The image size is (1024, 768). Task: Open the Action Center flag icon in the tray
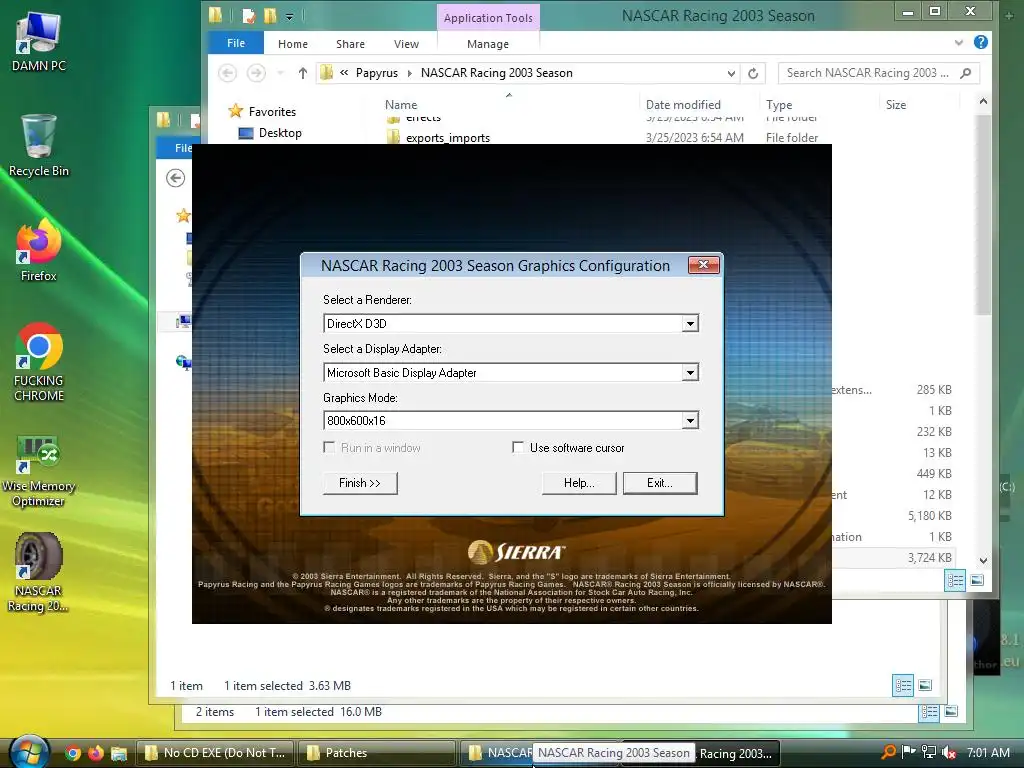pyautogui.click(x=908, y=752)
